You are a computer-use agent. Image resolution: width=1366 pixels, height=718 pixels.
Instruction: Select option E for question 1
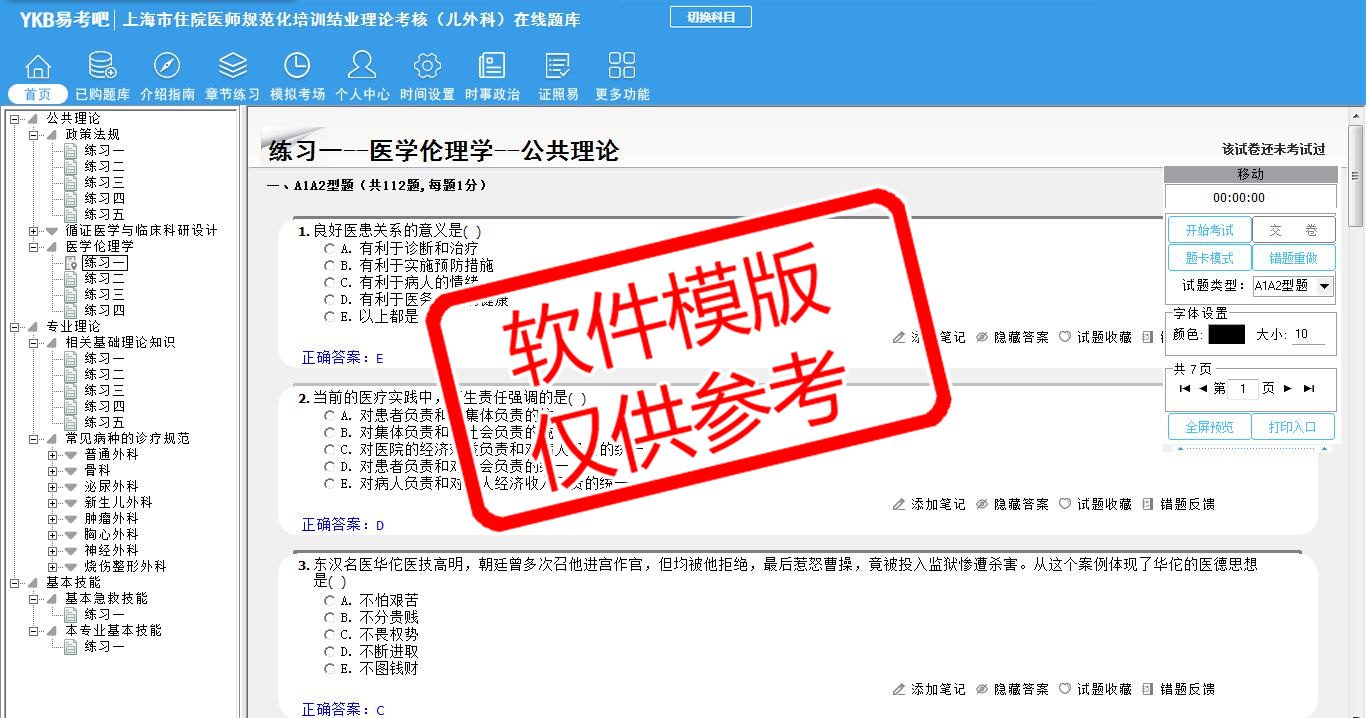(x=329, y=317)
